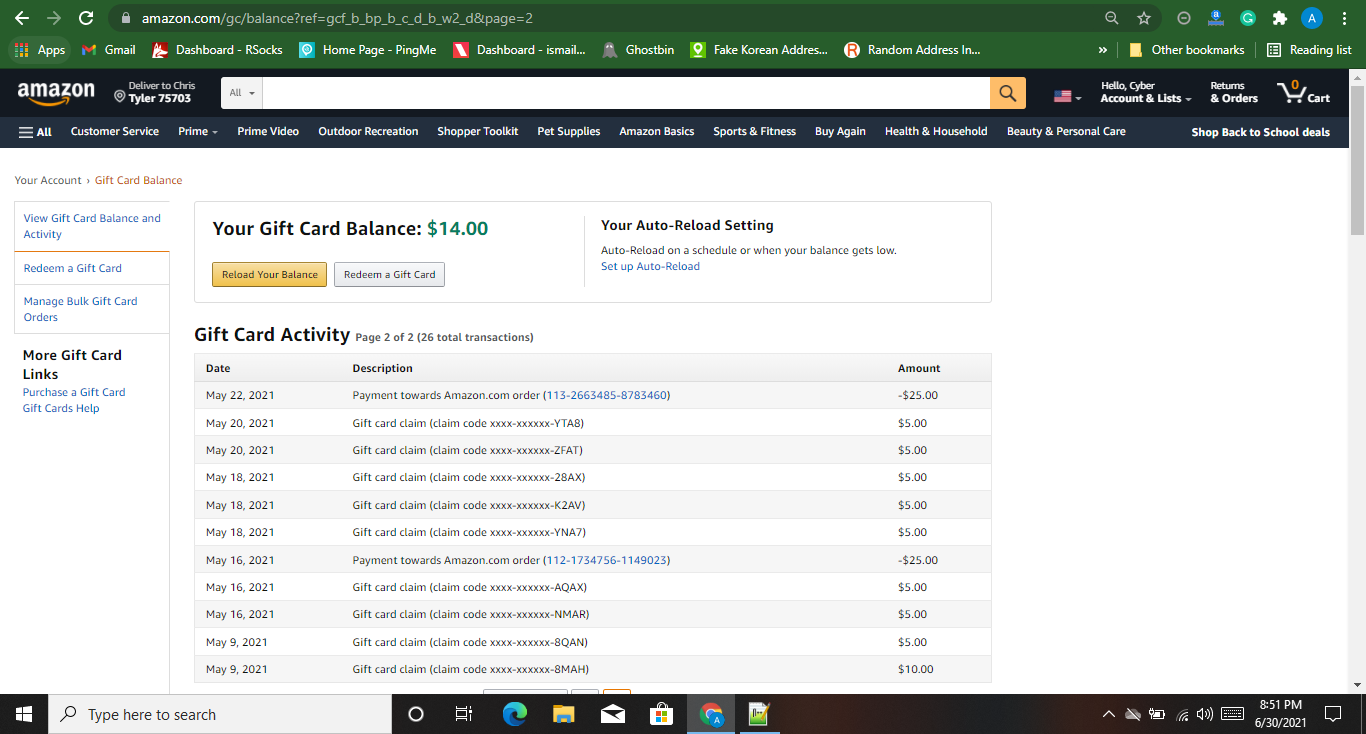Screen dimensions: 1366x734
Task: Open Customer Service in nav bar
Action: [115, 131]
